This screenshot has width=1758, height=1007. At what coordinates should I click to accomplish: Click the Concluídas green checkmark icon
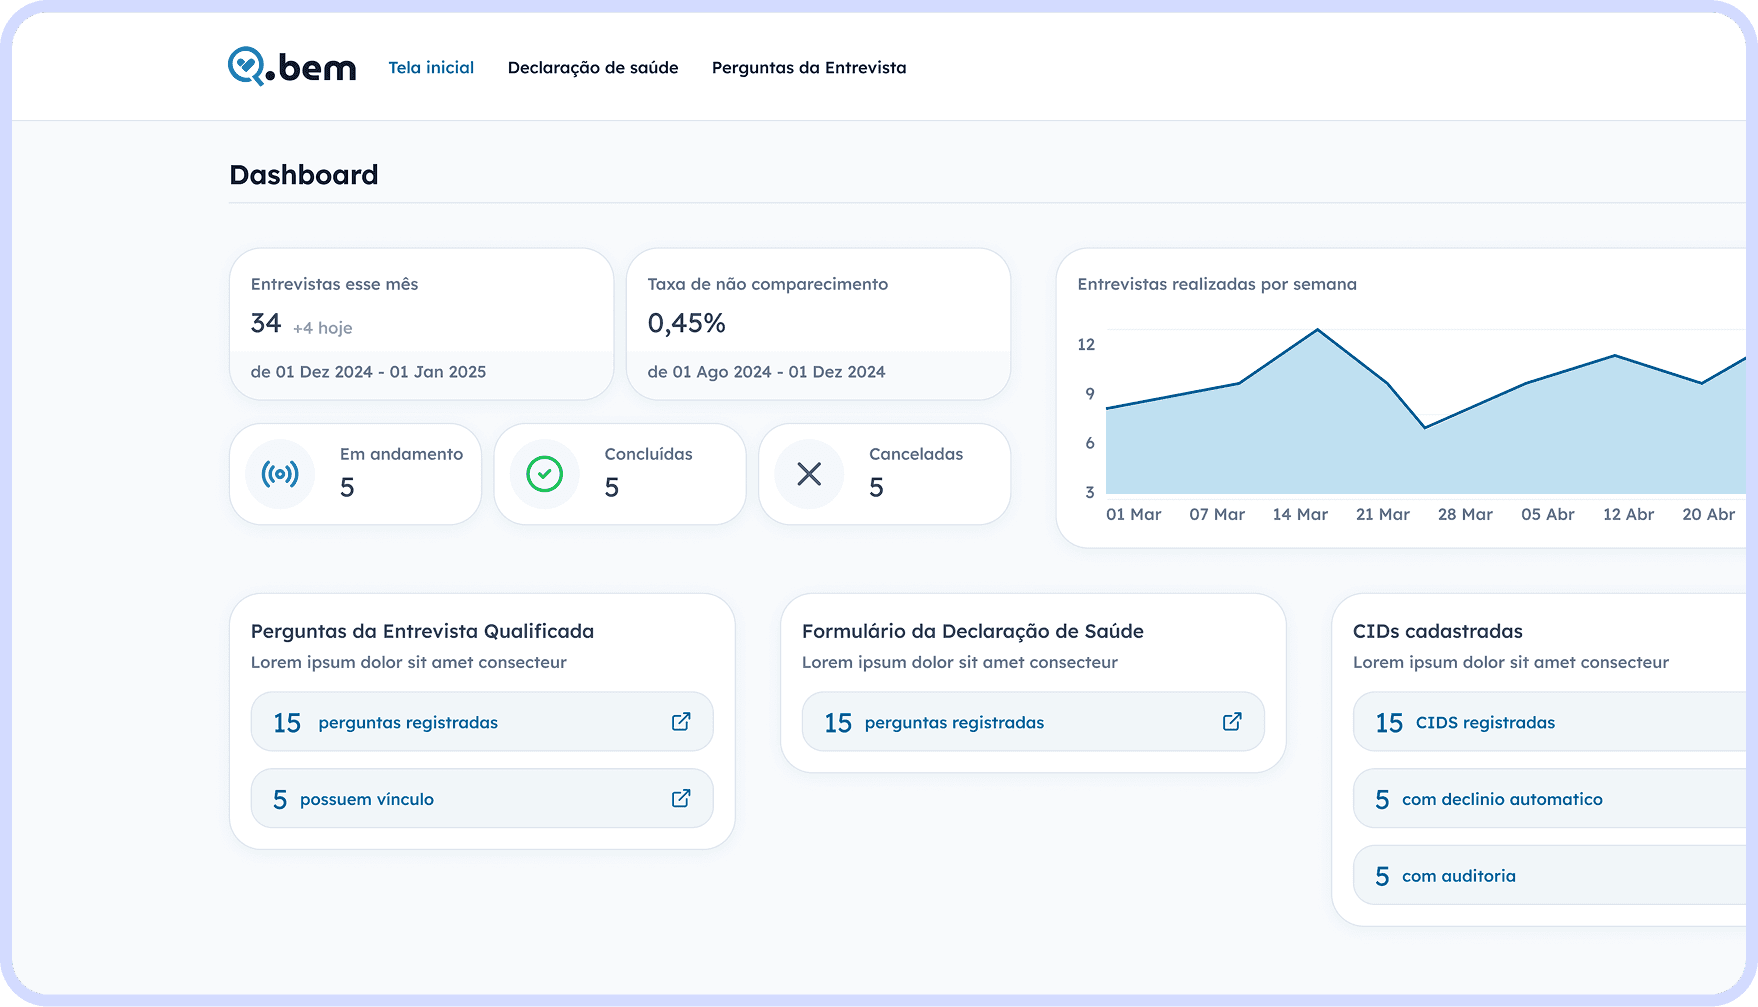coord(545,474)
